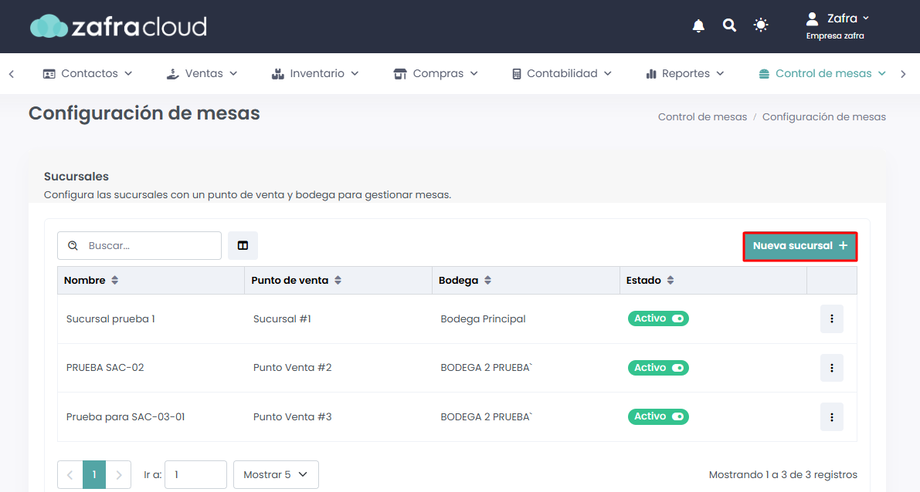Focus the Buscar search field

point(139,245)
